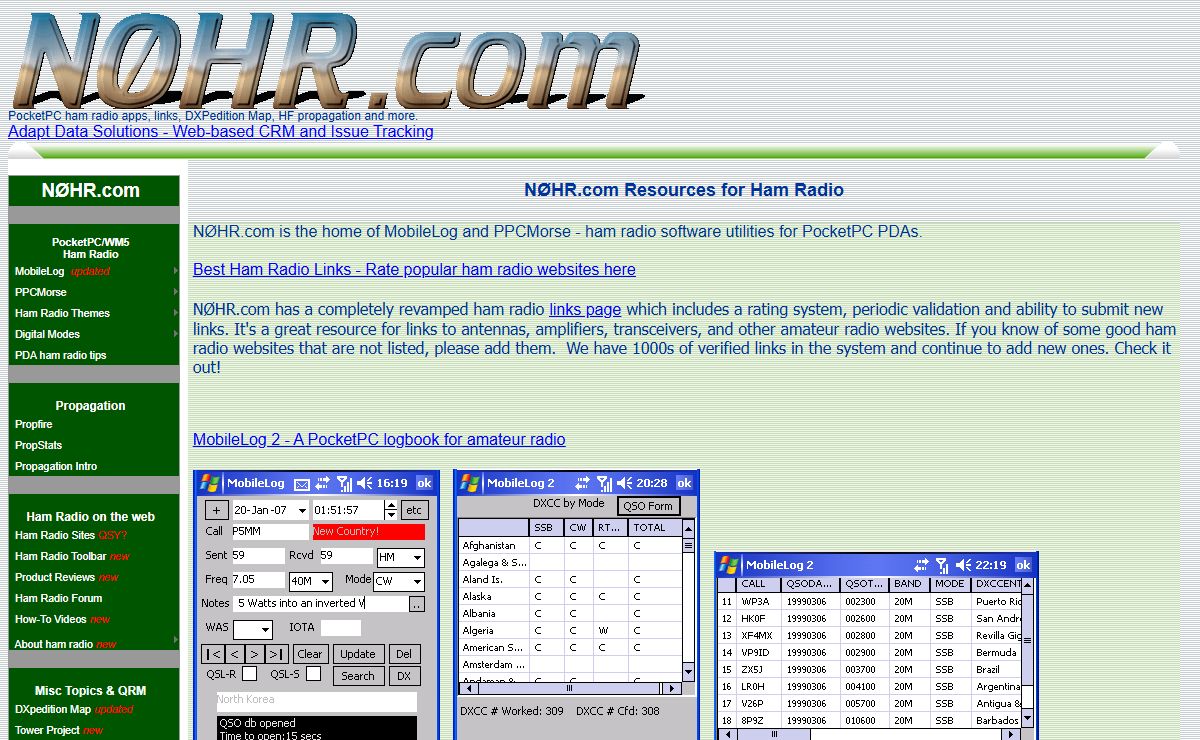Click the '..' button next to Notes
The height and width of the screenshot is (740, 1200).
tap(417, 604)
